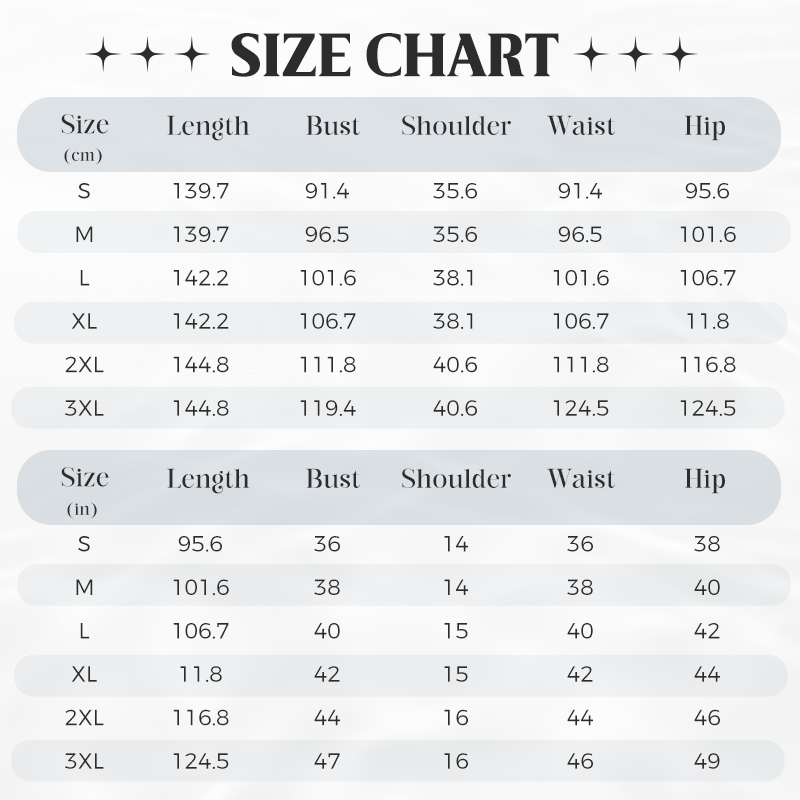Select the Waist header in inches table

point(581,479)
